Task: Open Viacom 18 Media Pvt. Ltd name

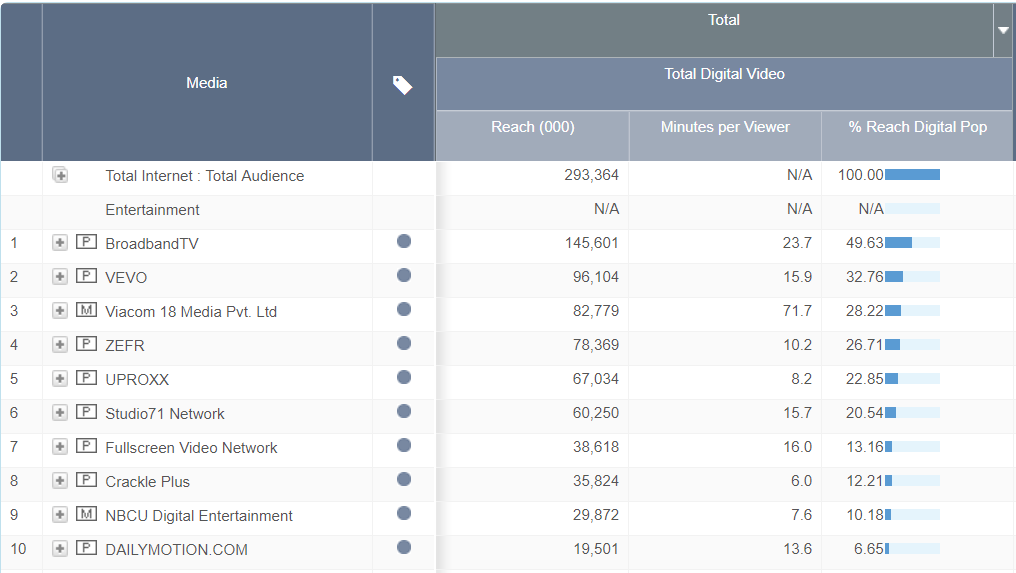Action: [x=191, y=312]
